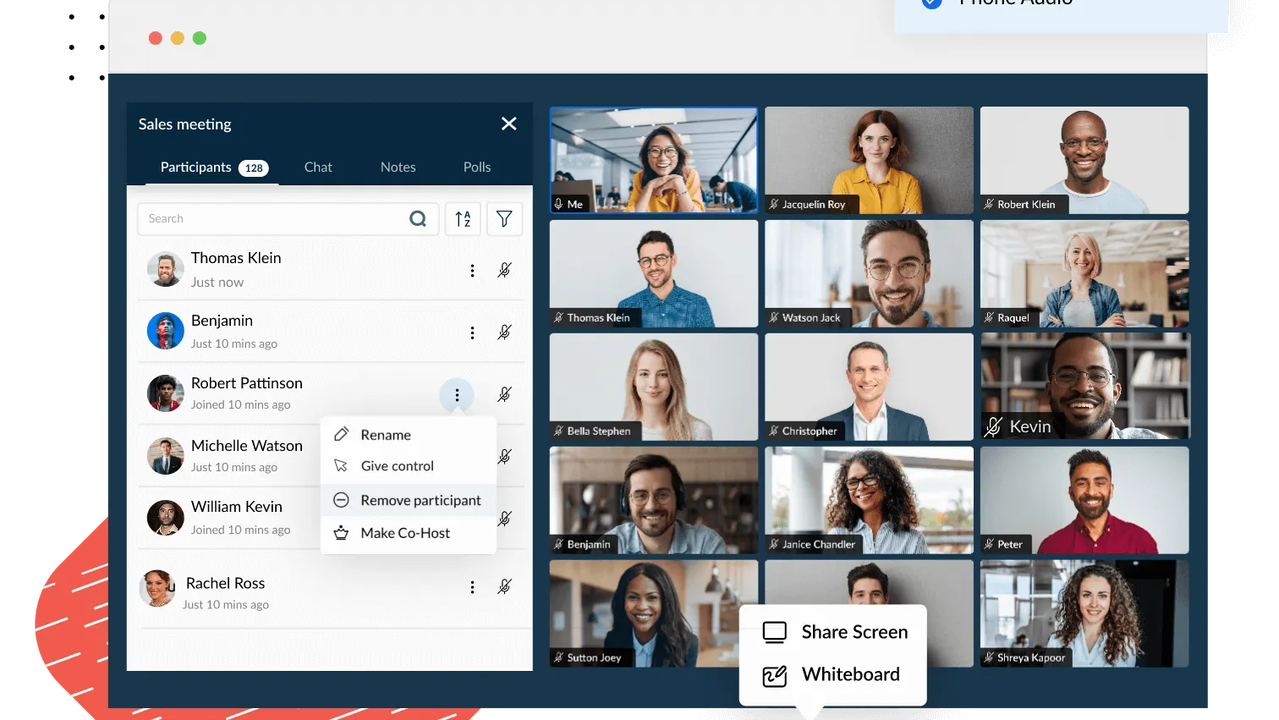Select Kevin's enlarged video tile
Image resolution: width=1279 pixels, height=720 pixels.
(1085, 387)
